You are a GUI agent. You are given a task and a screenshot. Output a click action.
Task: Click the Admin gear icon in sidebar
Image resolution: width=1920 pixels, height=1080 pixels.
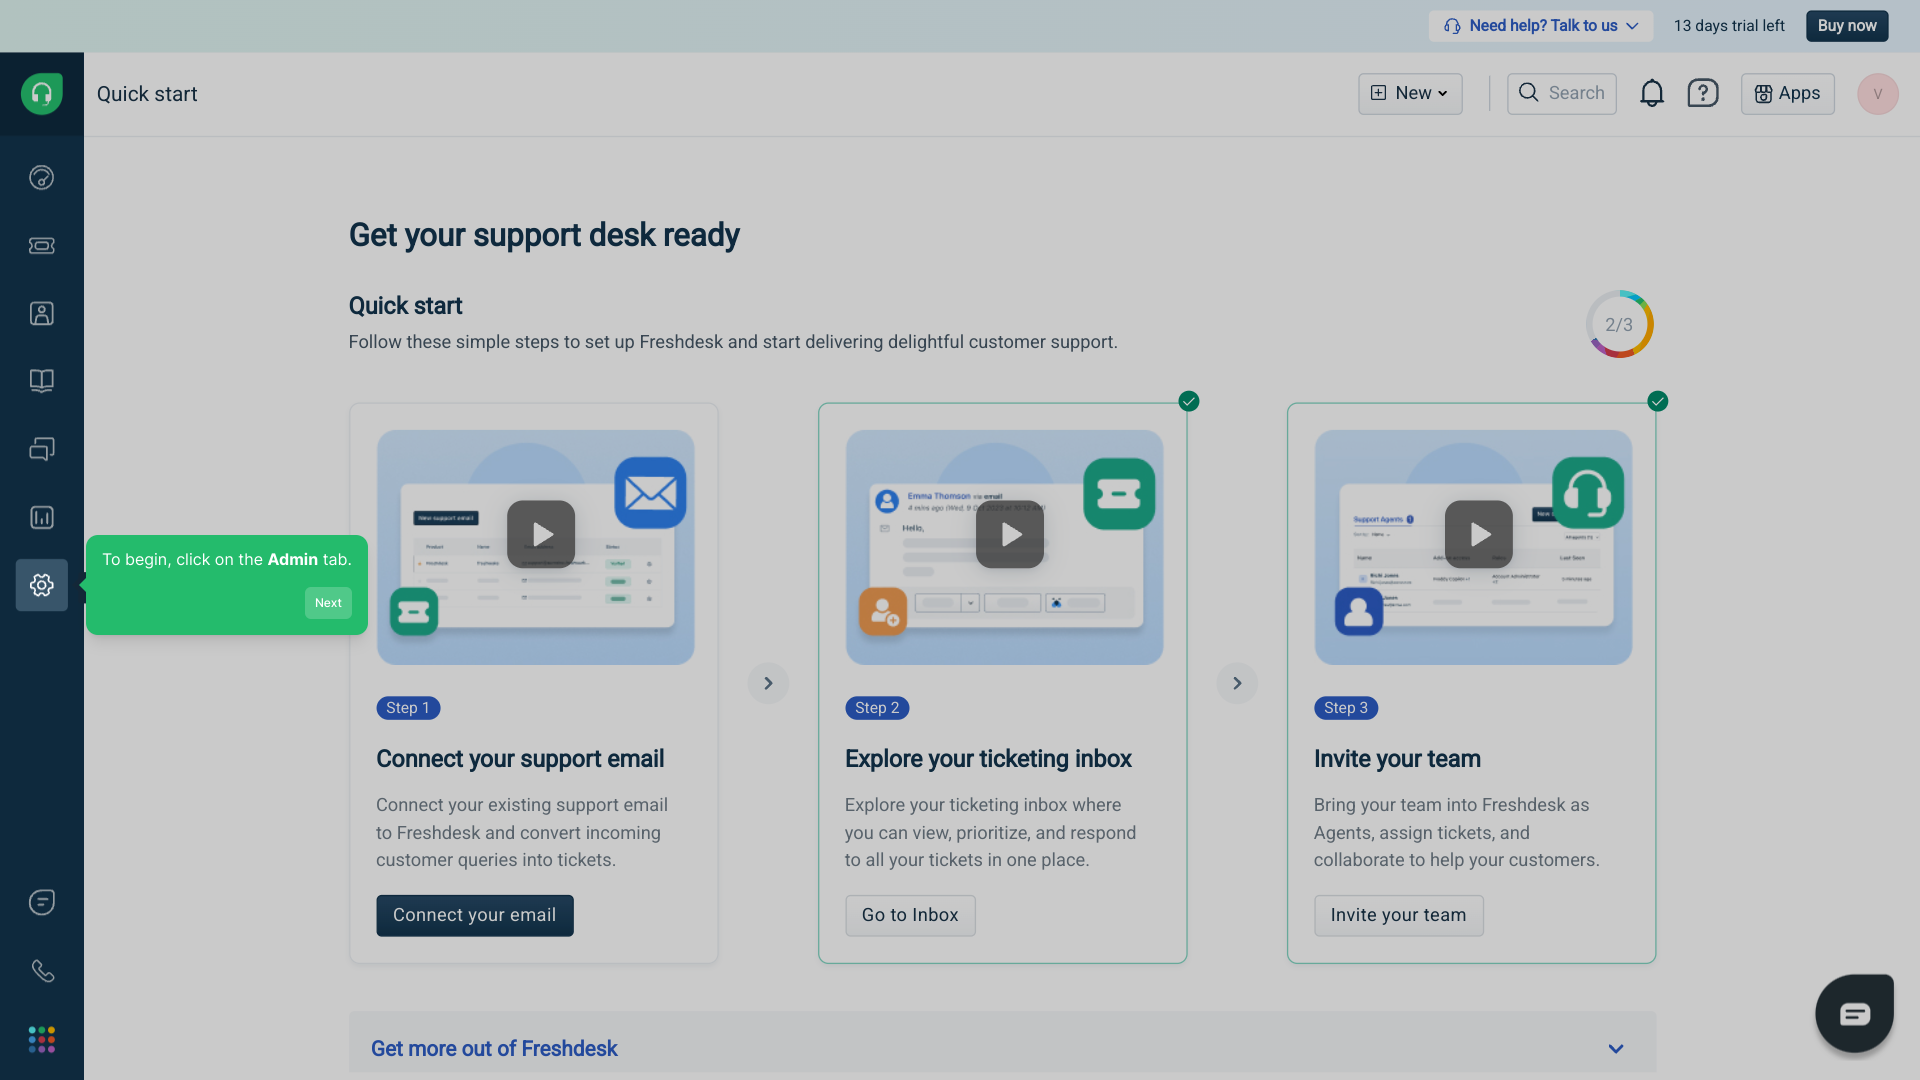41,585
